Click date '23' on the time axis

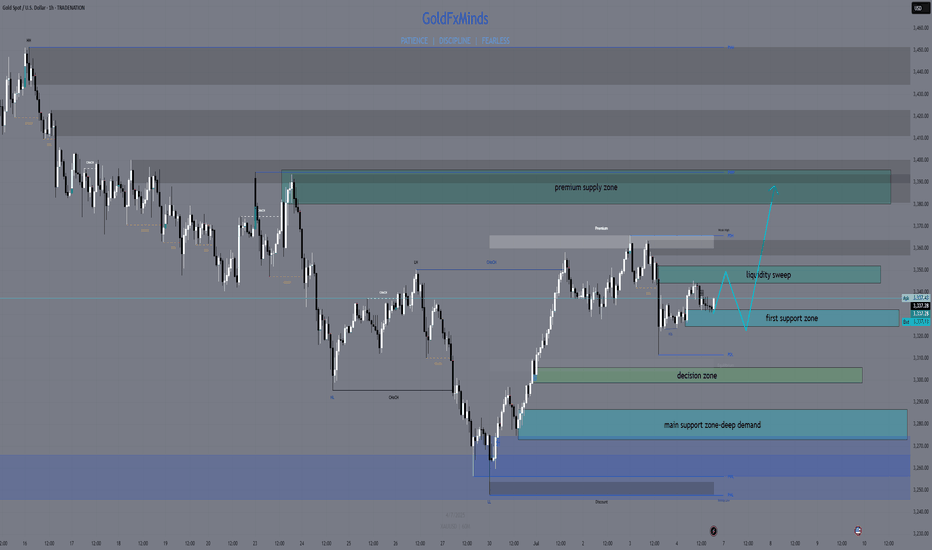click(x=255, y=543)
